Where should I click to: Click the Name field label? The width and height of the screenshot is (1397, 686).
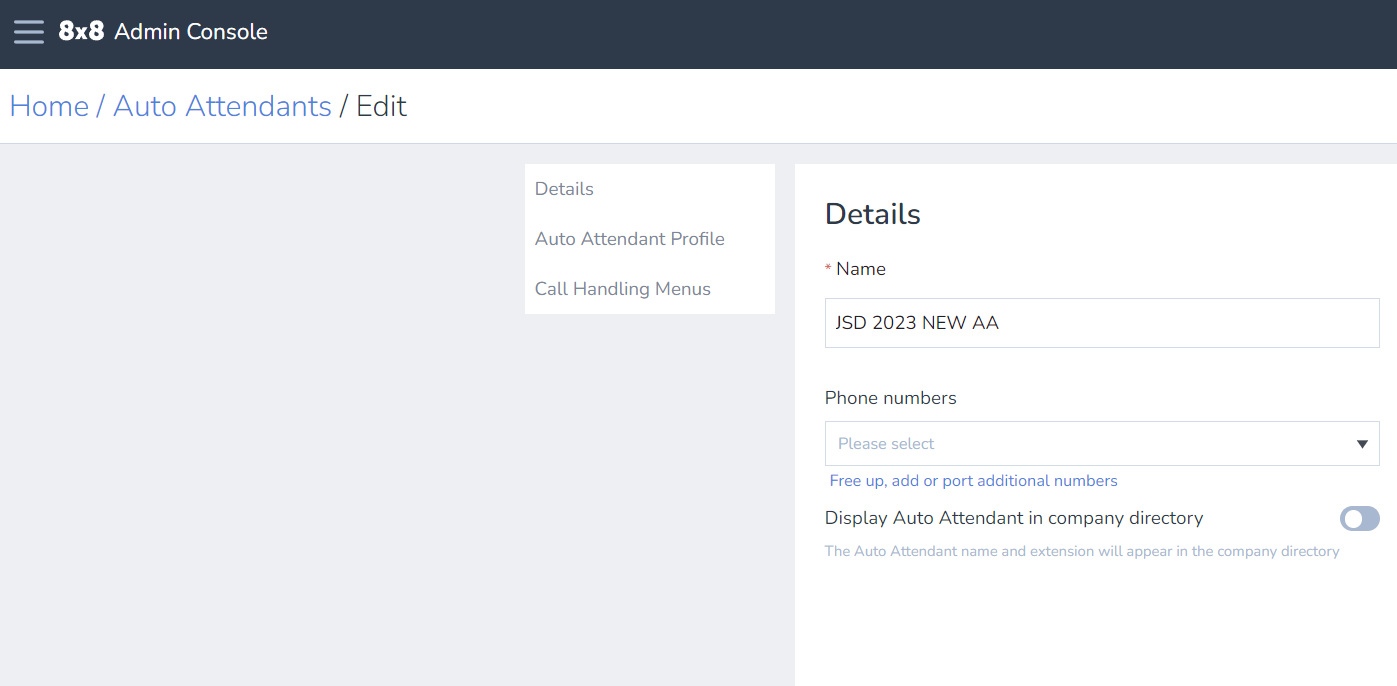point(861,269)
